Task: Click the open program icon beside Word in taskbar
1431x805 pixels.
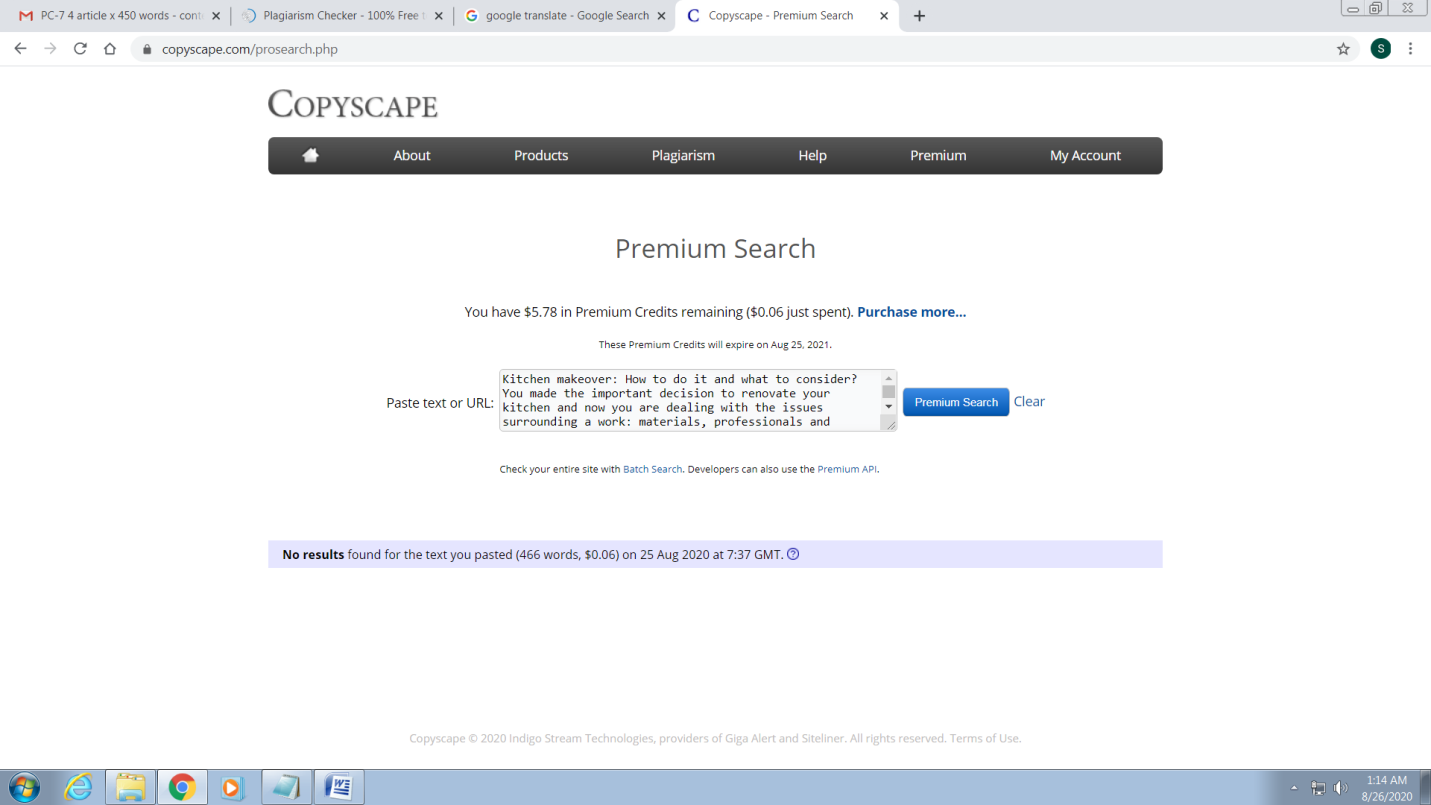Action: click(x=286, y=788)
